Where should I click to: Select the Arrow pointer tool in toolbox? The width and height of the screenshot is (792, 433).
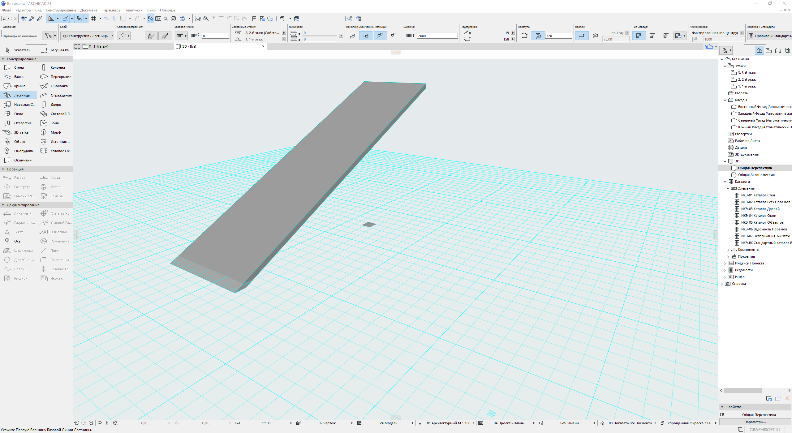(x=18, y=50)
